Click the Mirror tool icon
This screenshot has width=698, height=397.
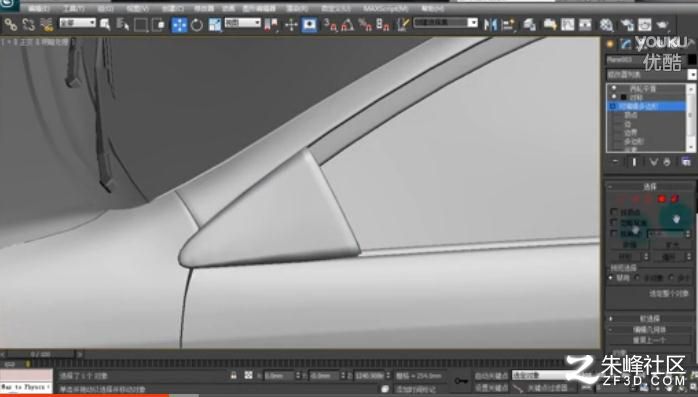click(490, 25)
